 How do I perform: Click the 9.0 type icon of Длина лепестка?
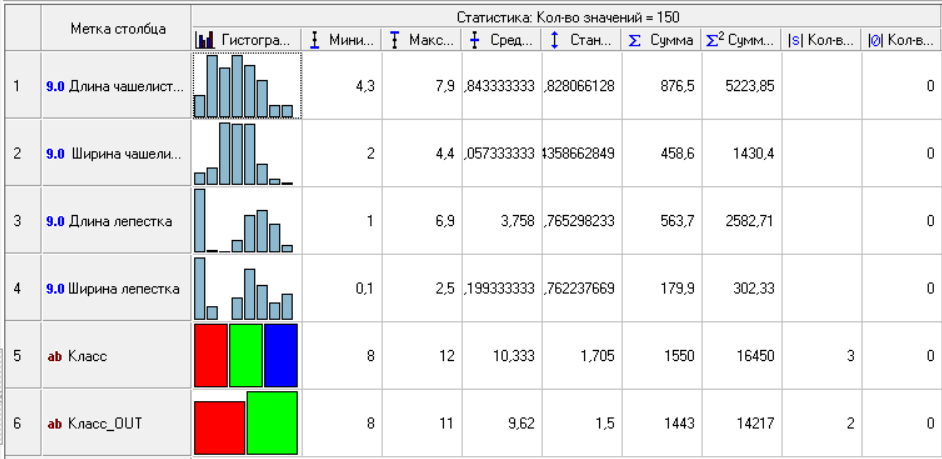[x=55, y=221]
